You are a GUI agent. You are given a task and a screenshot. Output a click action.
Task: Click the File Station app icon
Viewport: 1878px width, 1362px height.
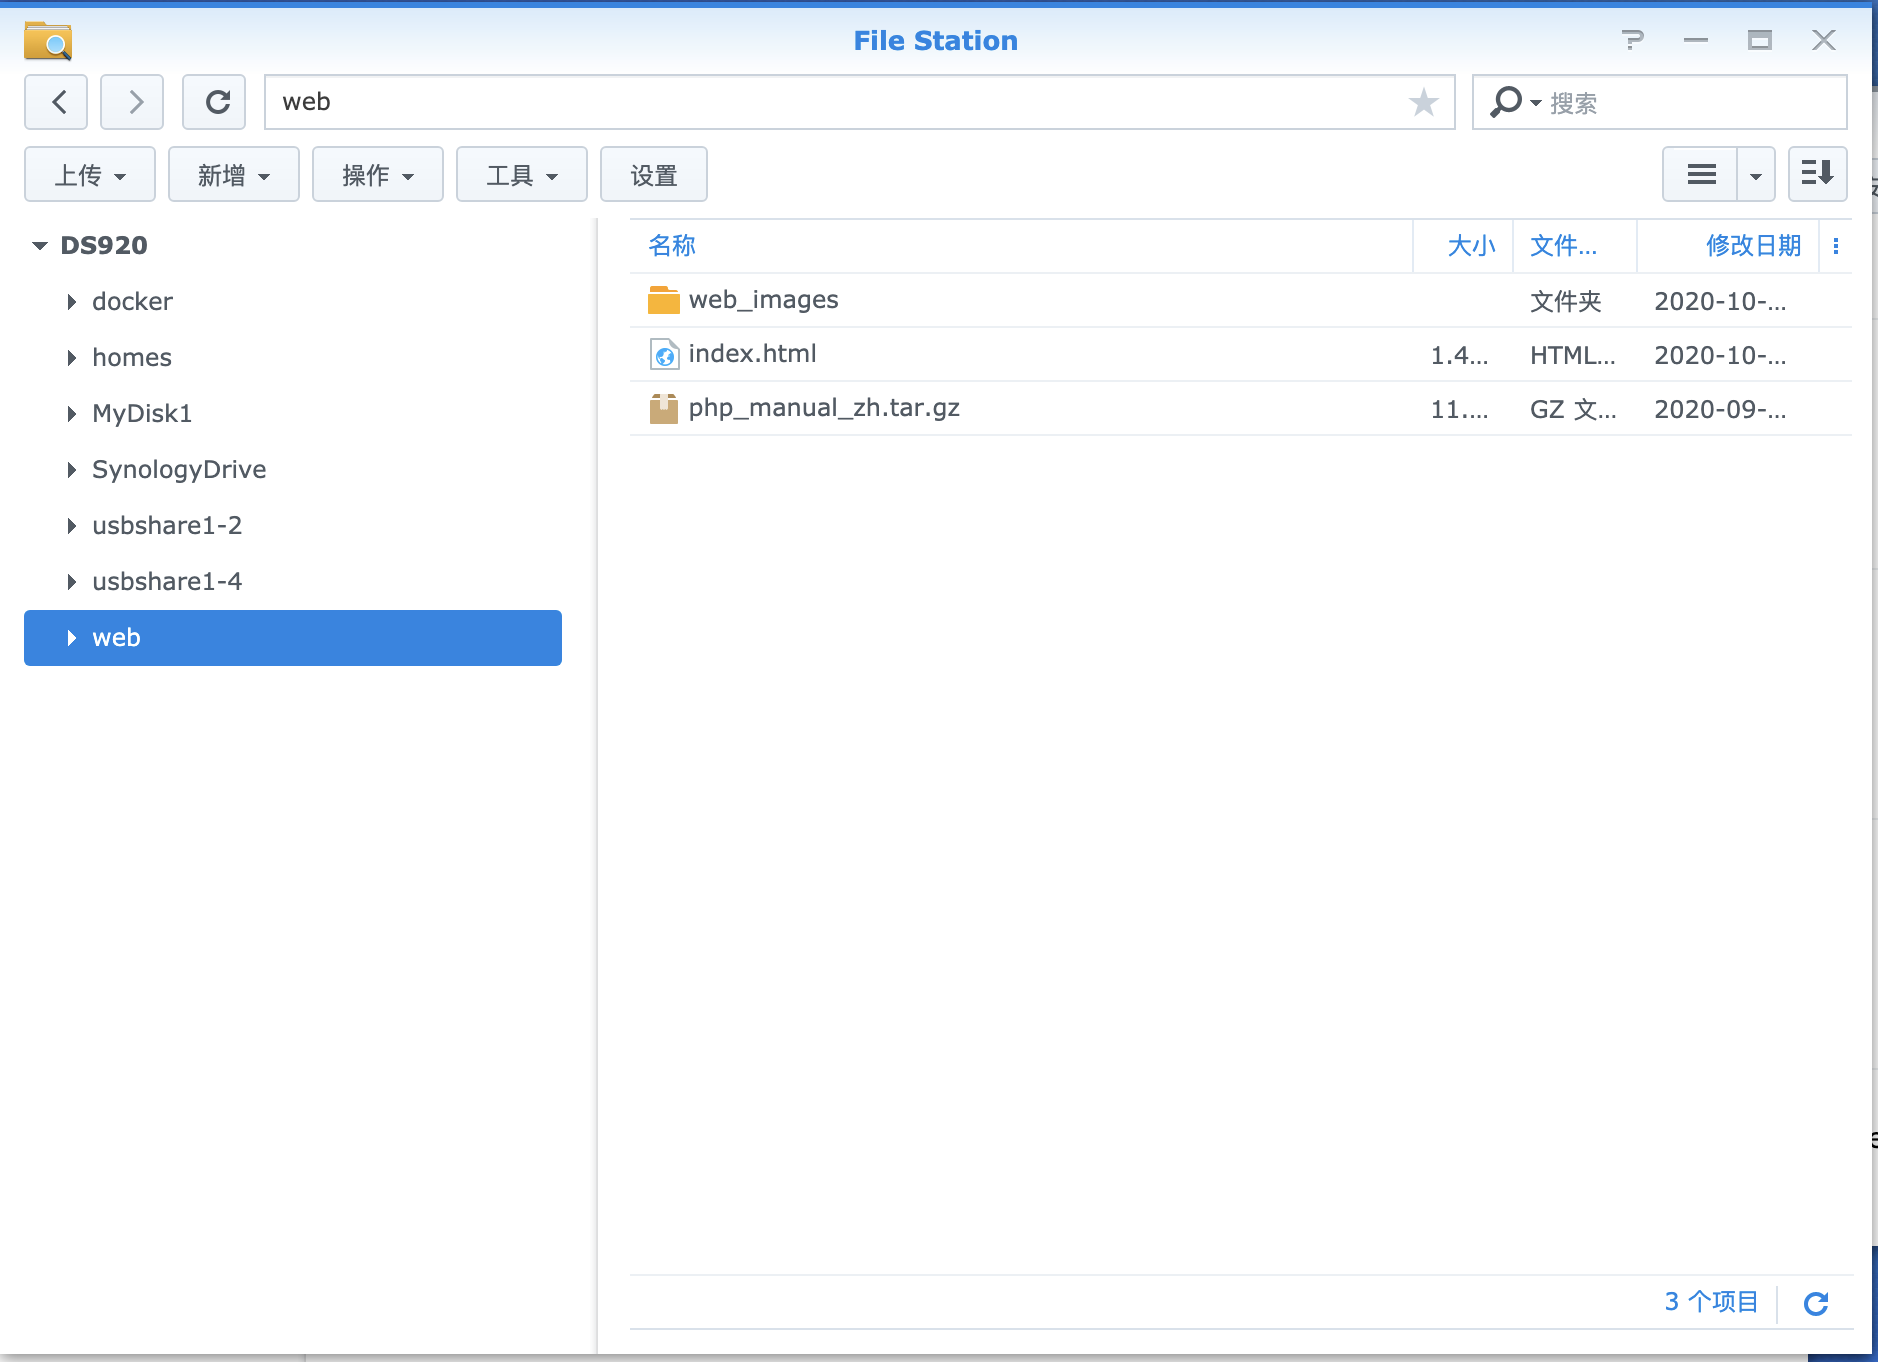pos(48,40)
